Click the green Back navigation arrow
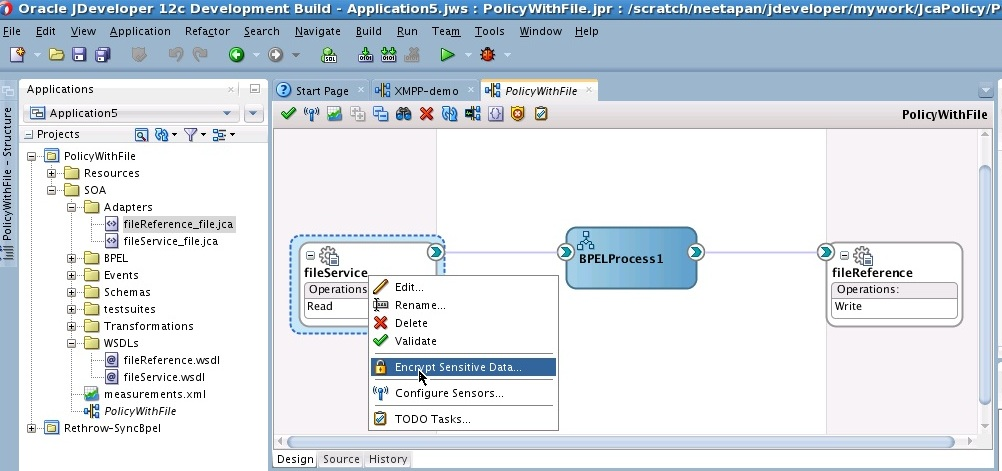 (x=236, y=55)
